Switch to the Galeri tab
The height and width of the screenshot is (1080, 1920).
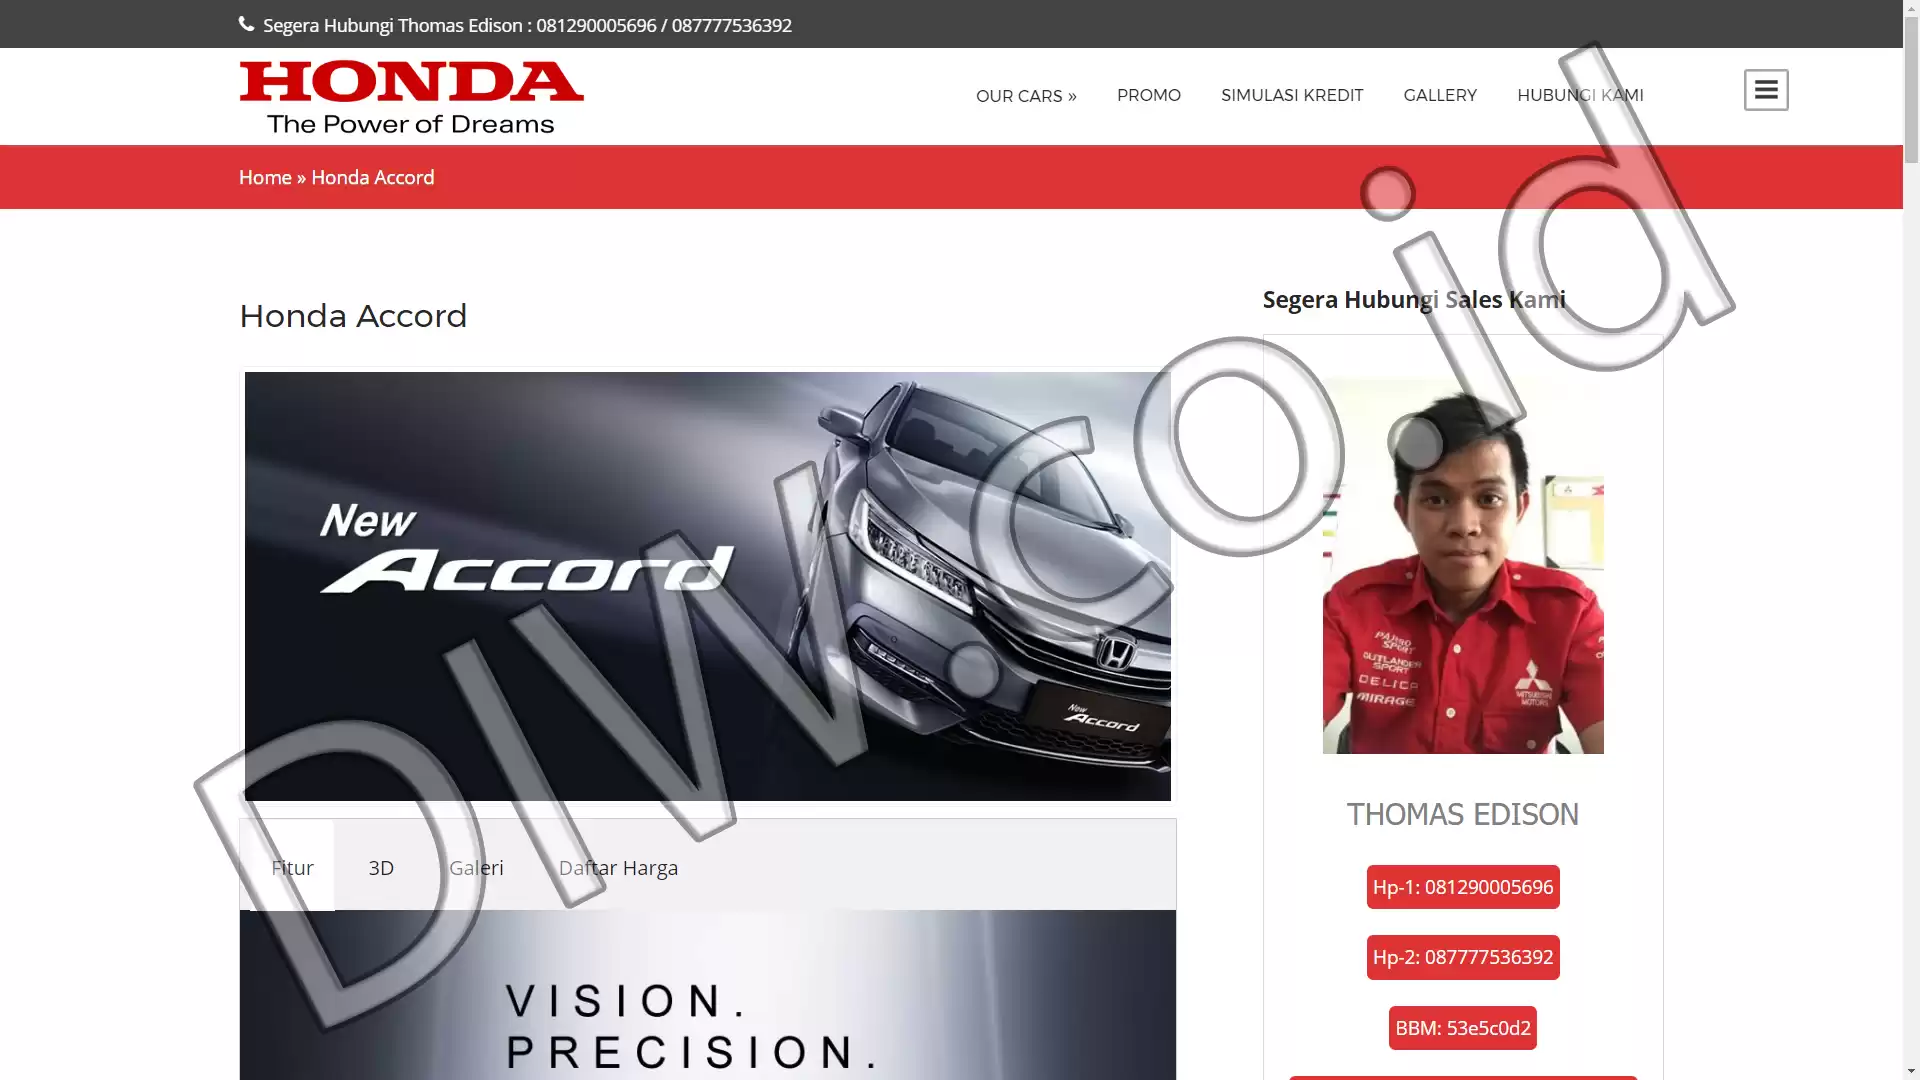[x=476, y=867]
